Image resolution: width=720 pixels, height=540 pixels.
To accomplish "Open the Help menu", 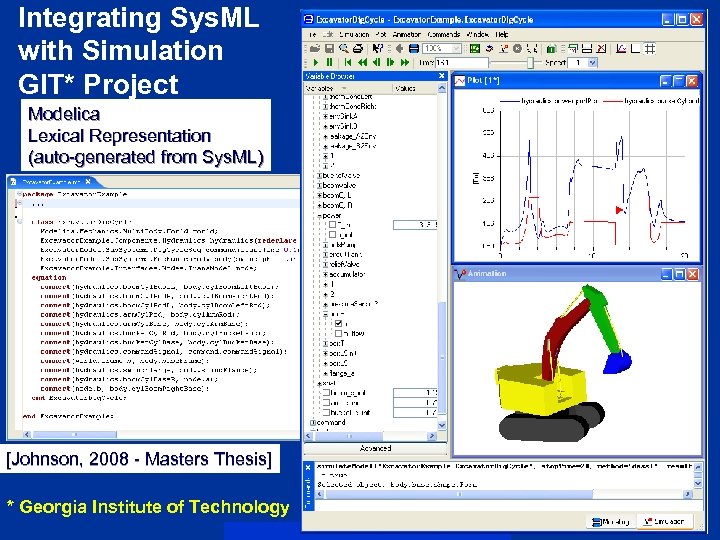I will (x=501, y=34).
